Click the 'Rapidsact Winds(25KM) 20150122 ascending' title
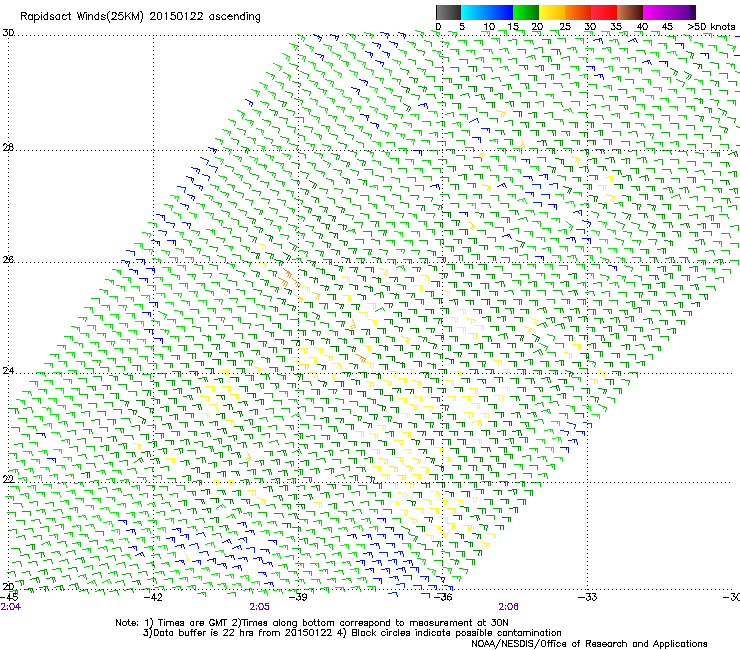Viewport: 740px width, 650px height. 140,17
